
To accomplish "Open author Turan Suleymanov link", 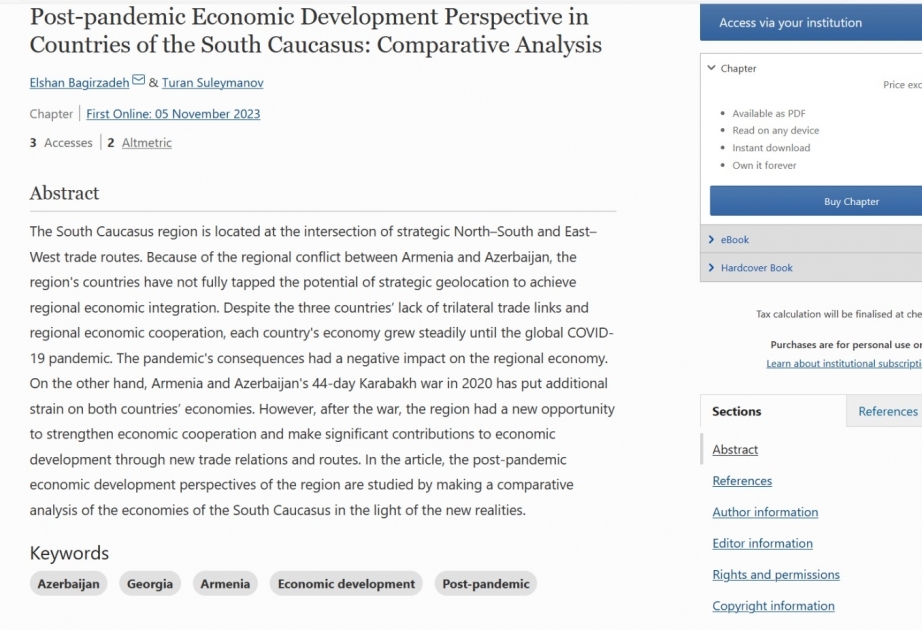I will [x=212, y=83].
